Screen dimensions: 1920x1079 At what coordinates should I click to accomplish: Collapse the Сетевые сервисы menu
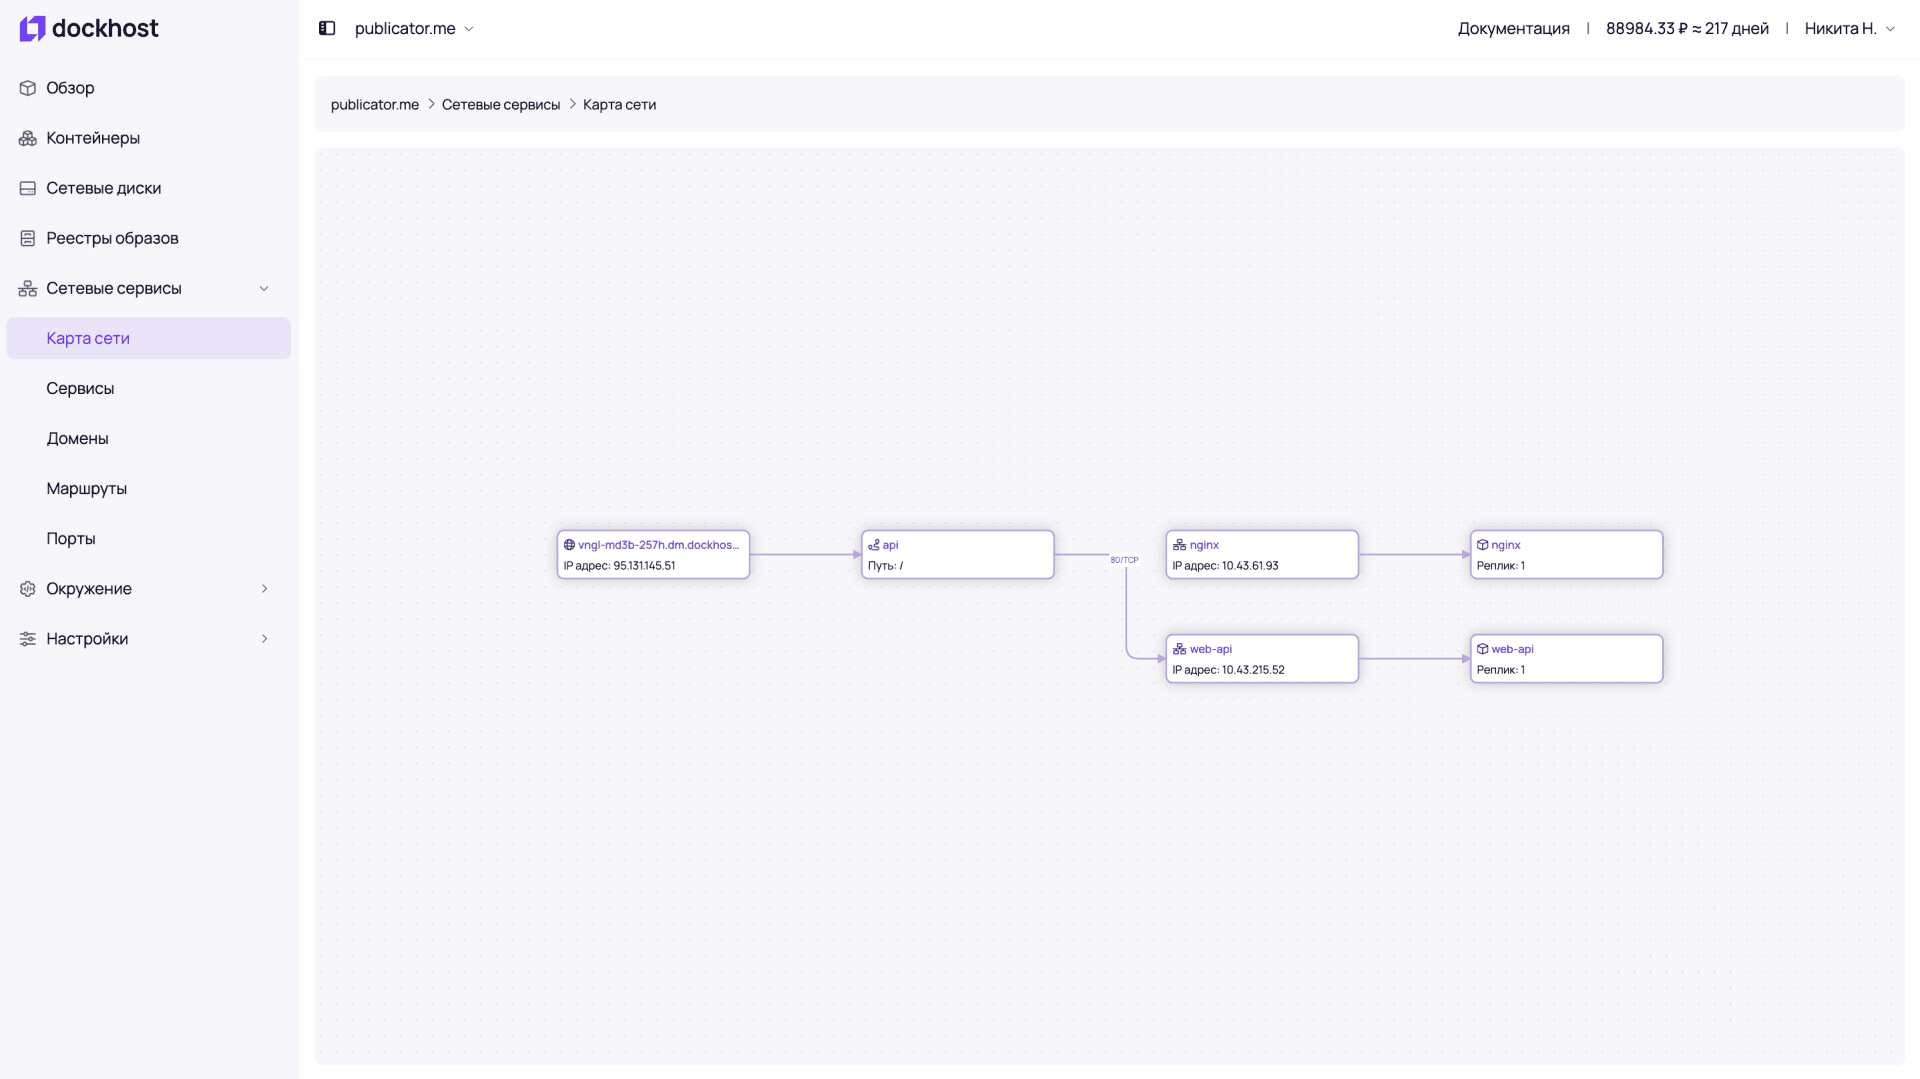coord(264,288)
